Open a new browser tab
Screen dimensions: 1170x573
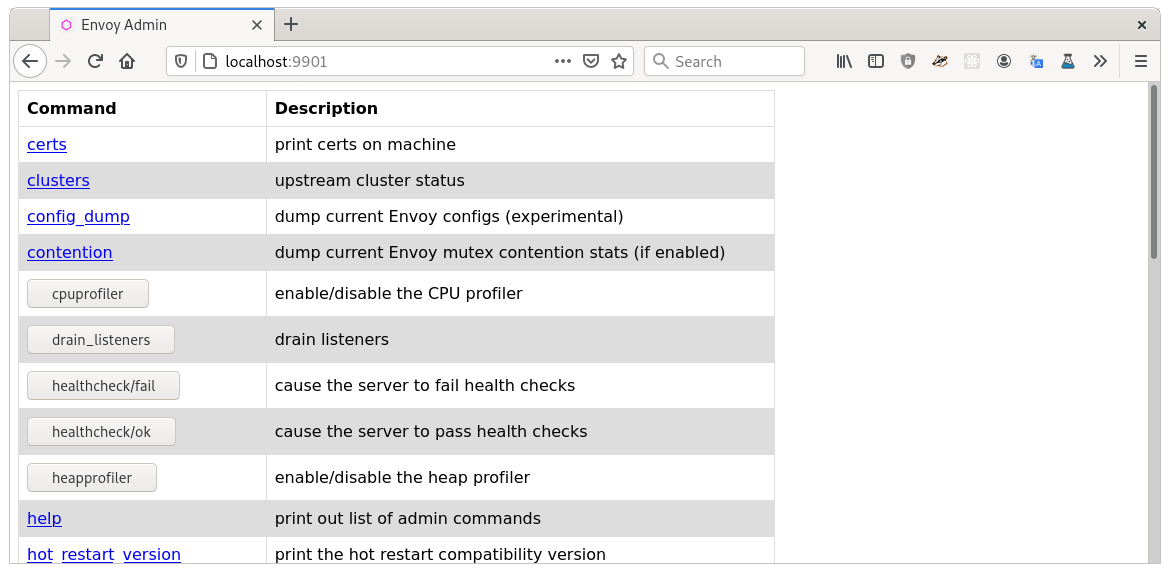[291, 25]
